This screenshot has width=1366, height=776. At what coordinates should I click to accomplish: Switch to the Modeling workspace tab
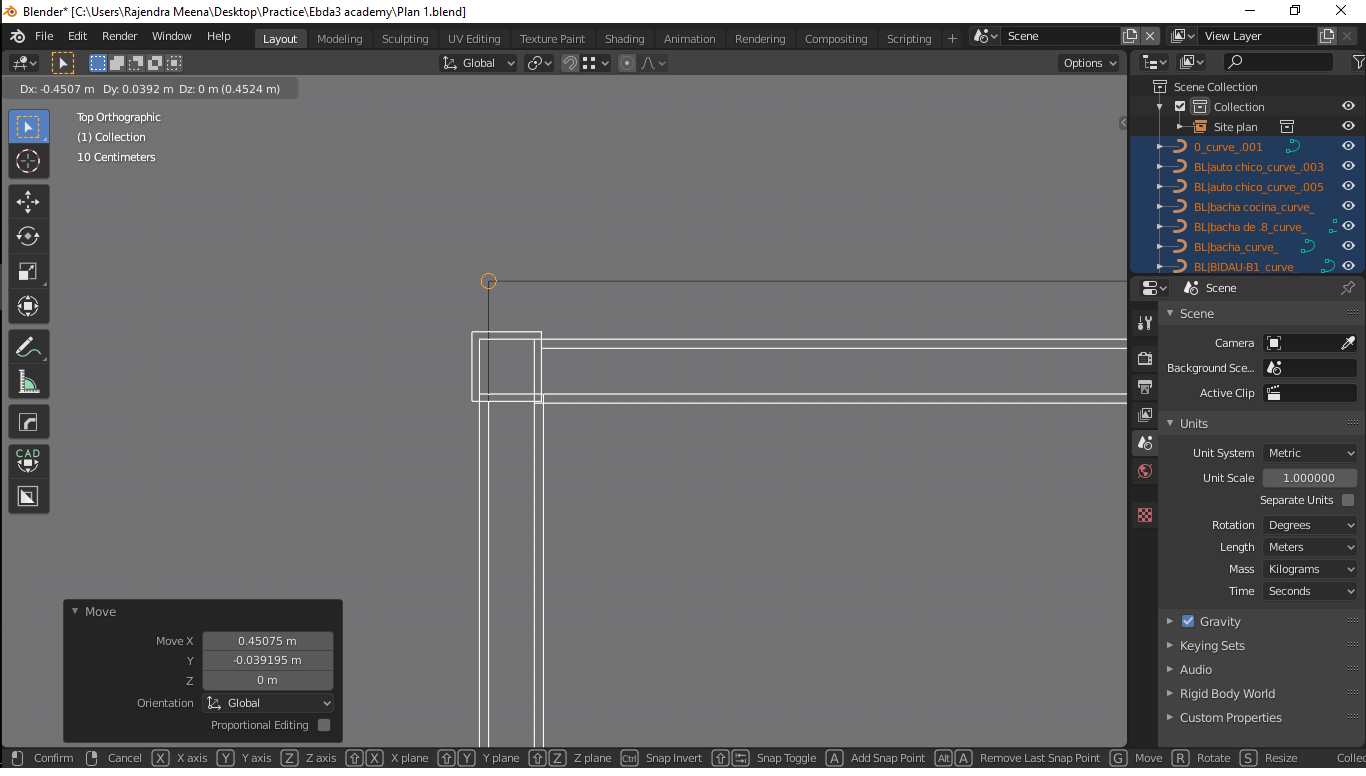(340, 39)
